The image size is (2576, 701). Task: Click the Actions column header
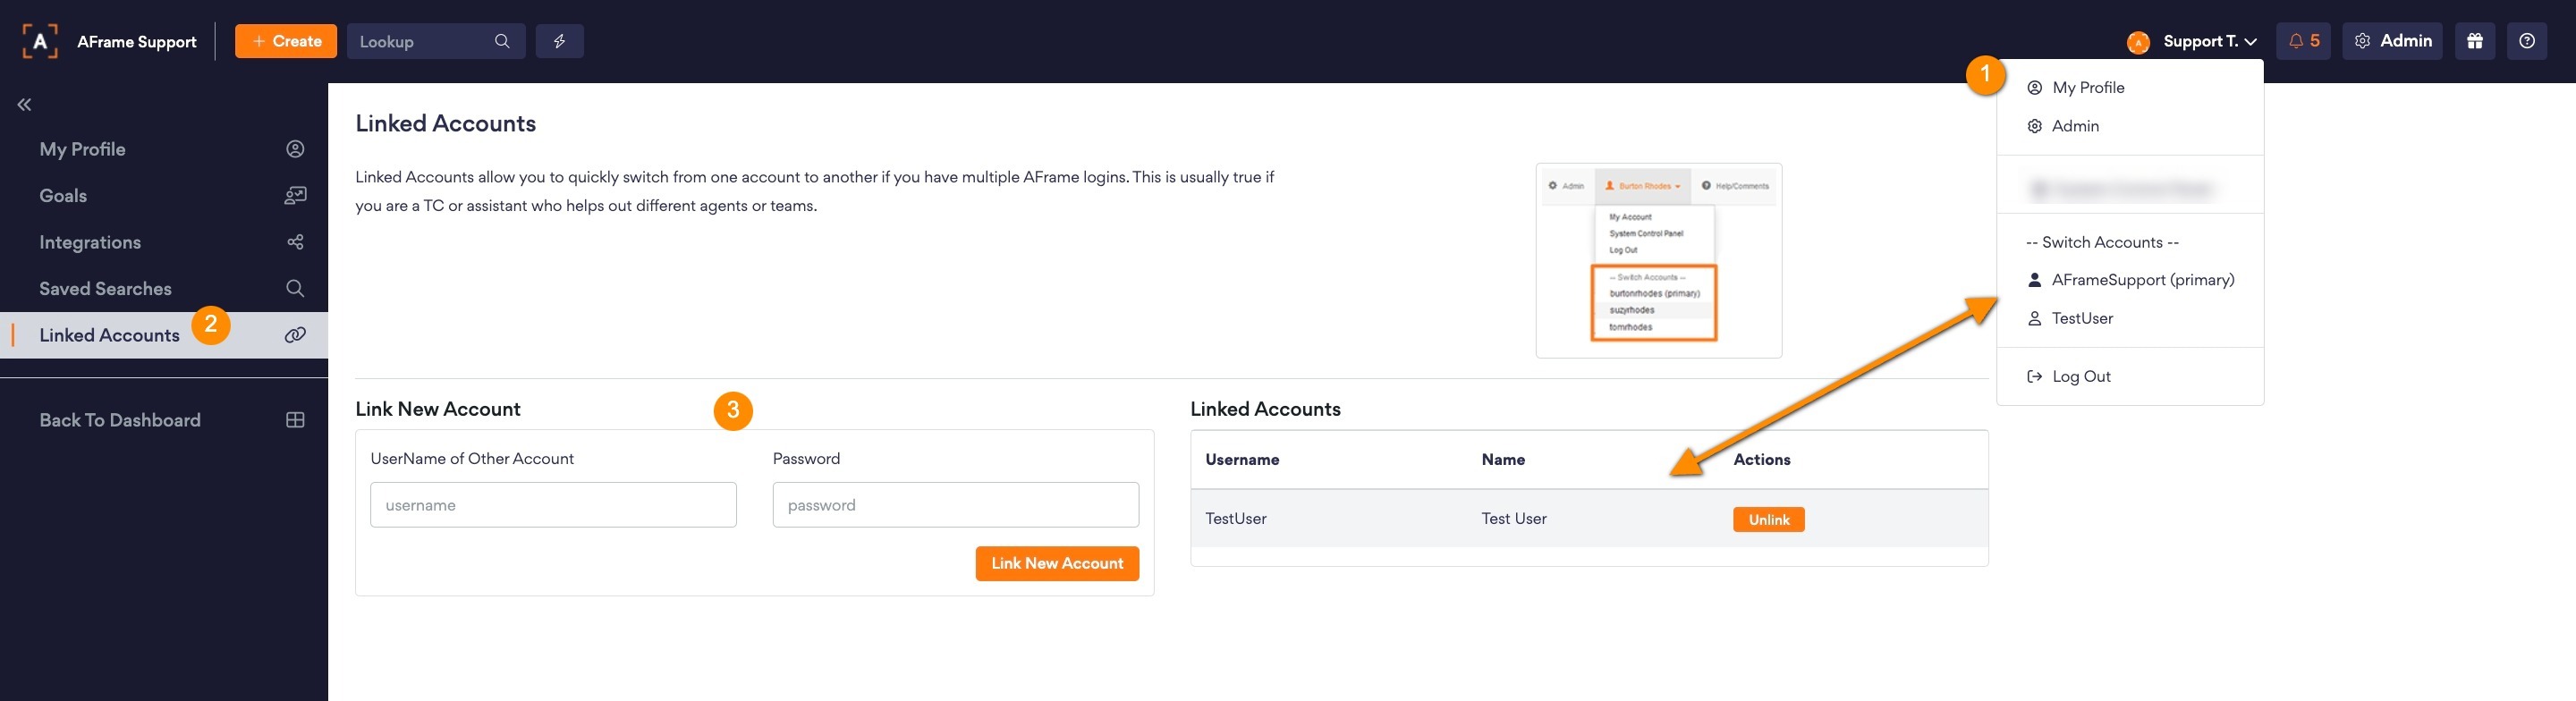tap(1762, 460)
